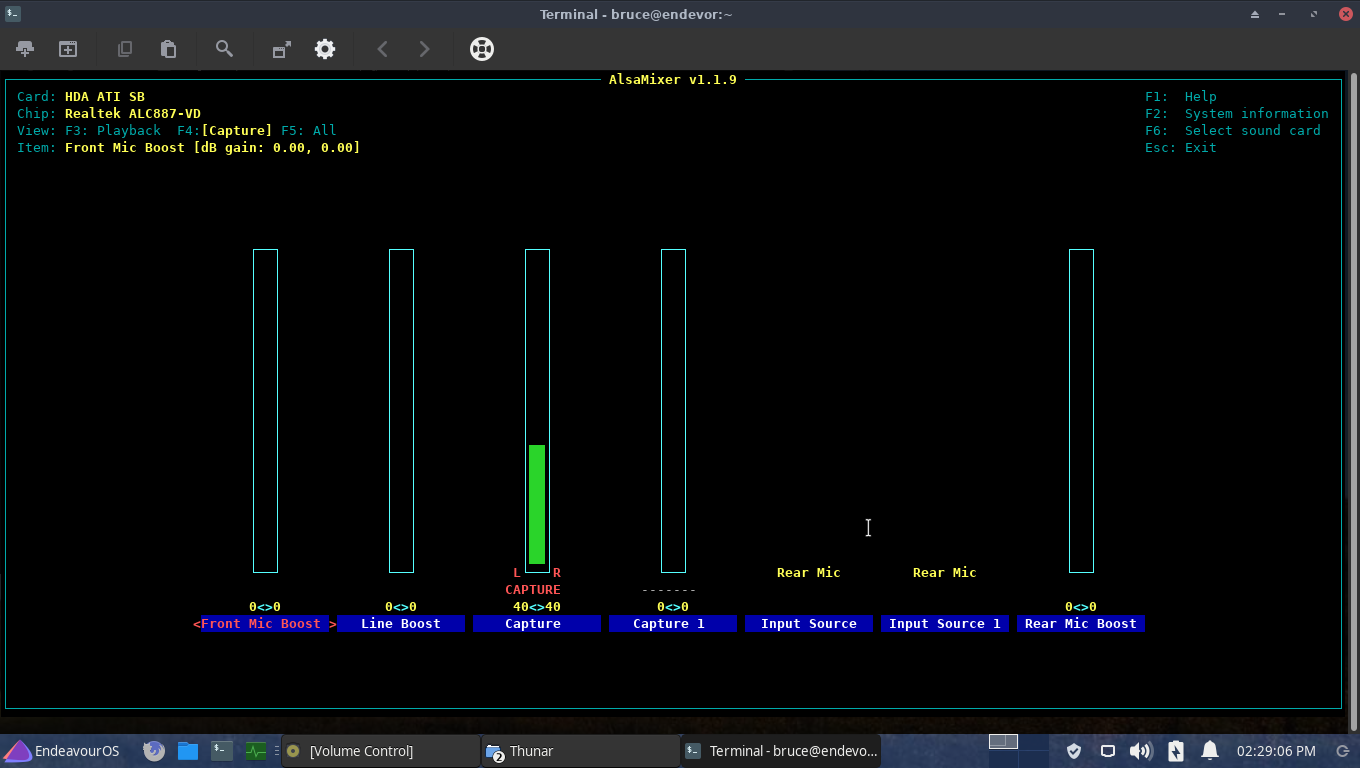Open the EndeavourOS application menu
Viewport: 1360px width, 768px height.
tap(62, 751)
